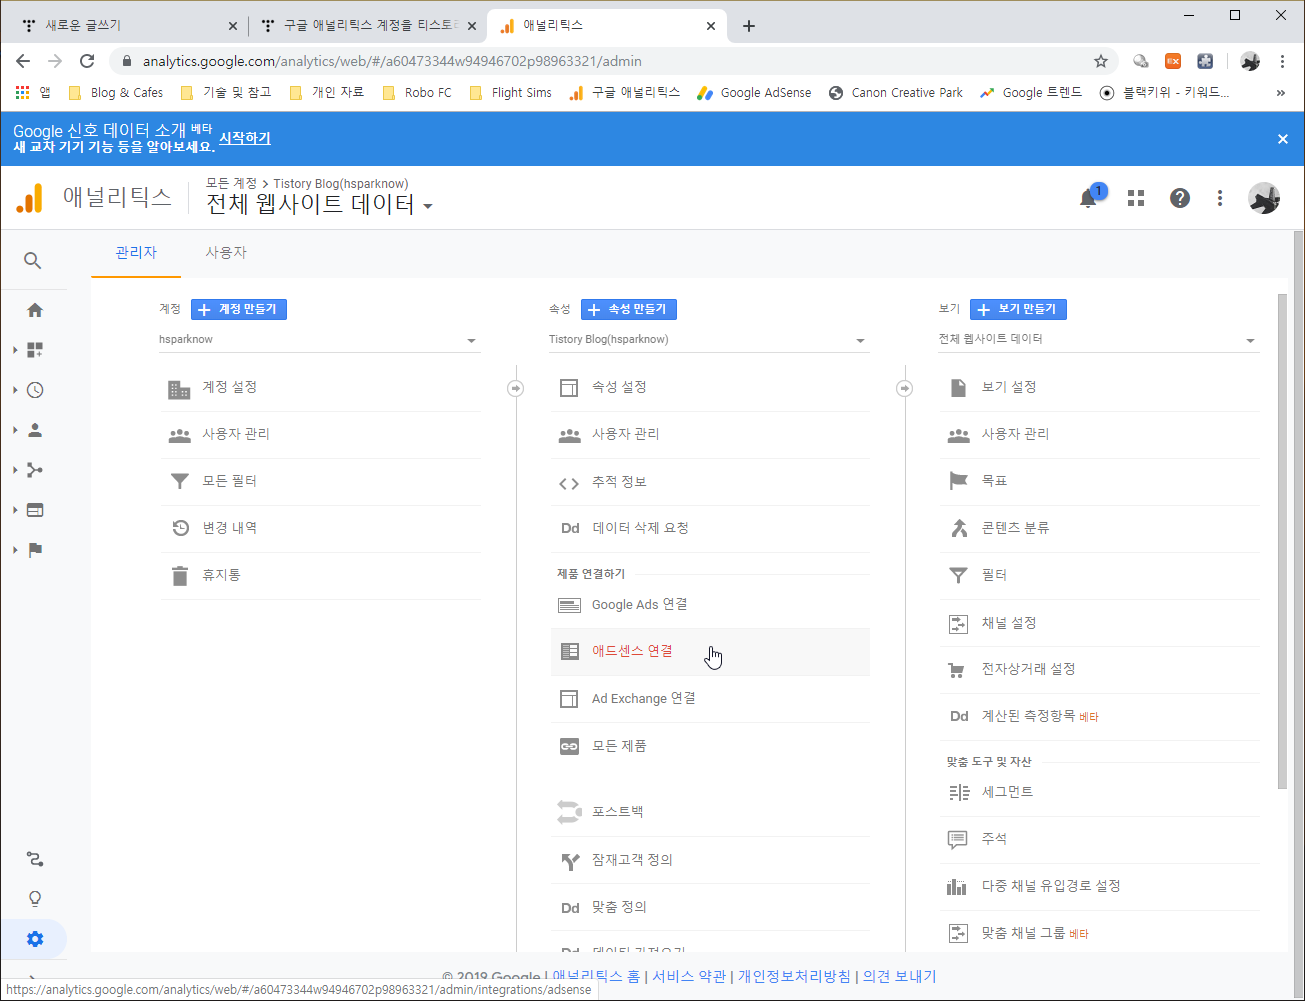
Task: Open 전자상거래 설정
Action: tap(1099, 670)
